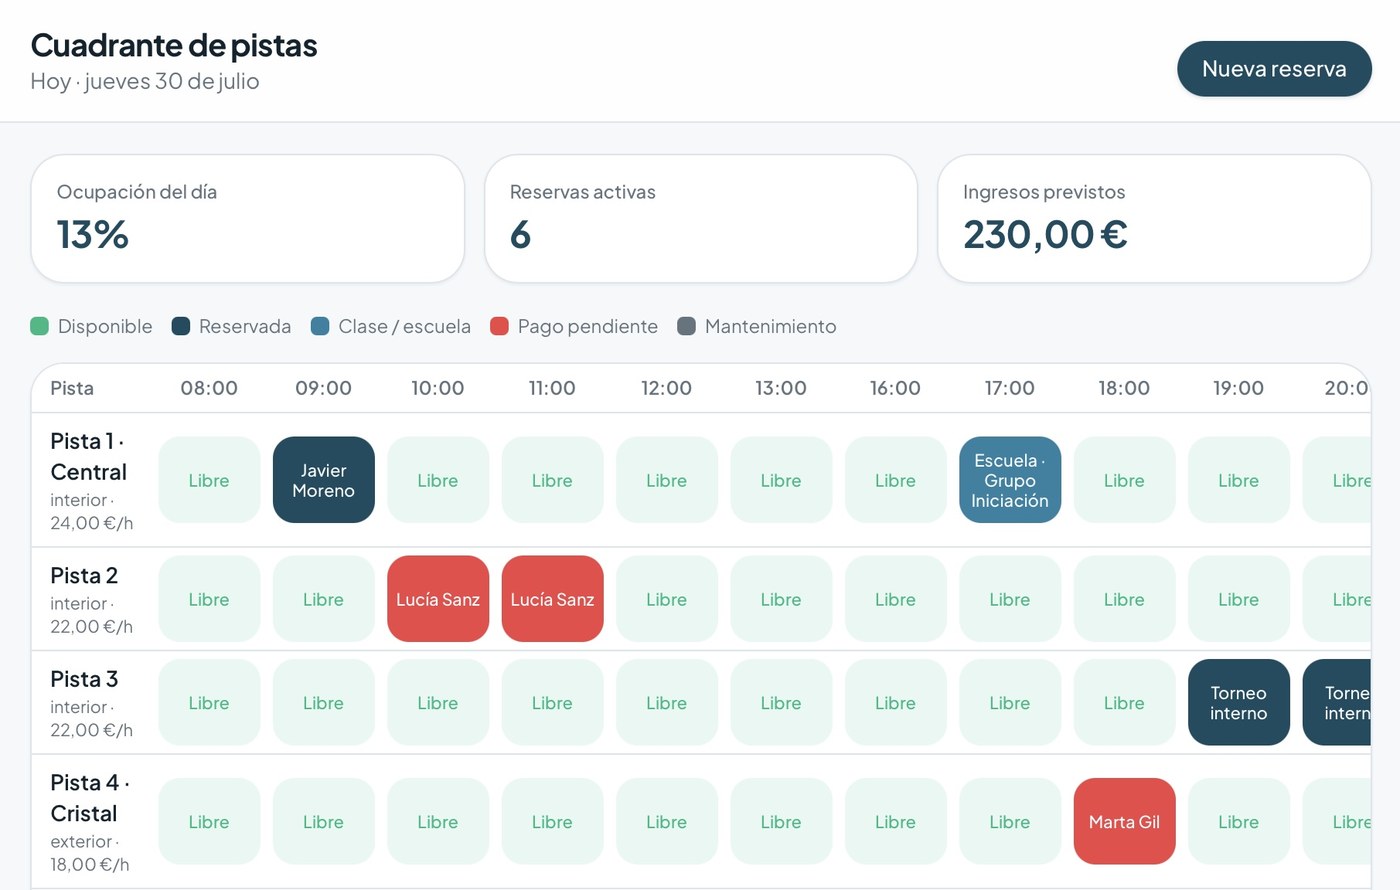Click the 19:00 column header
The image size is (1400, 890).
point(1239,388)
